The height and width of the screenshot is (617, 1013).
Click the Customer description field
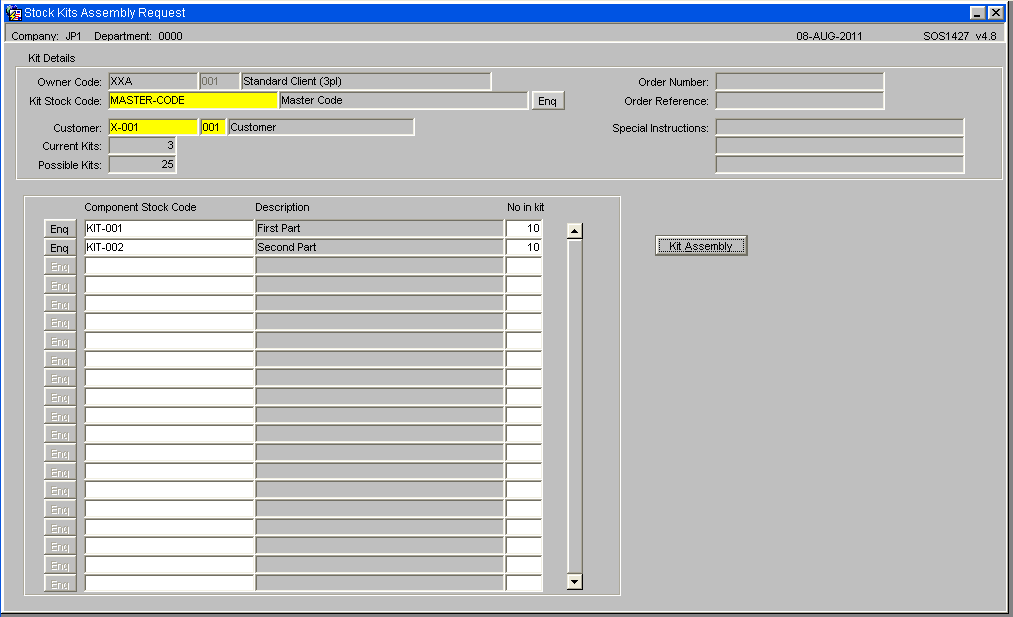[321, 127]
